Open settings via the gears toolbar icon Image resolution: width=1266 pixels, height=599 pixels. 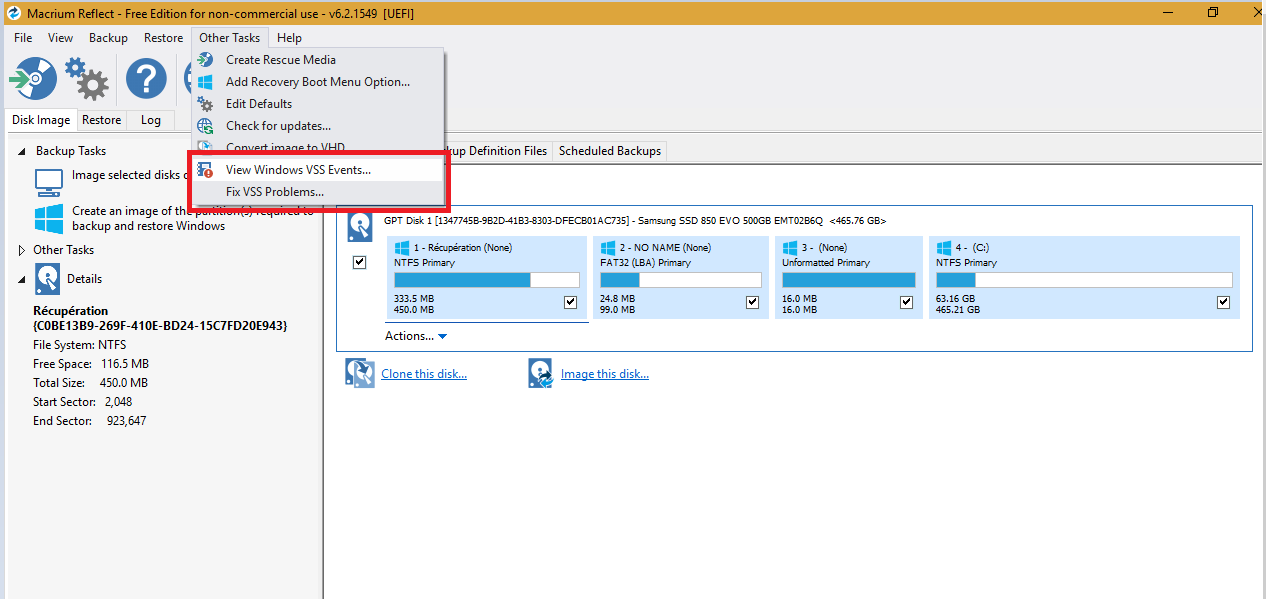87,78
